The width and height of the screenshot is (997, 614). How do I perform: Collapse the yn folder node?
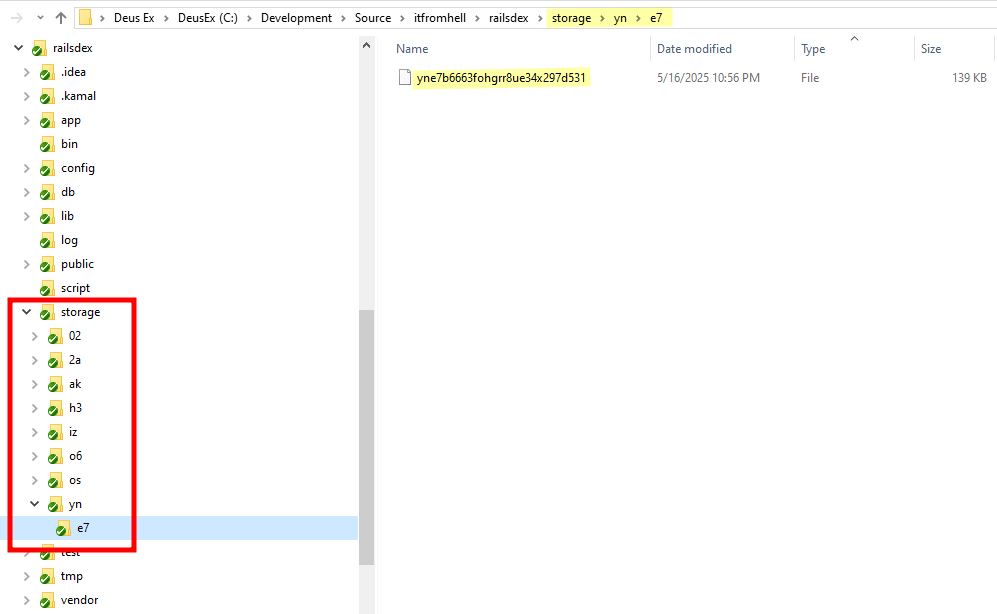click(x=35, y=505)
